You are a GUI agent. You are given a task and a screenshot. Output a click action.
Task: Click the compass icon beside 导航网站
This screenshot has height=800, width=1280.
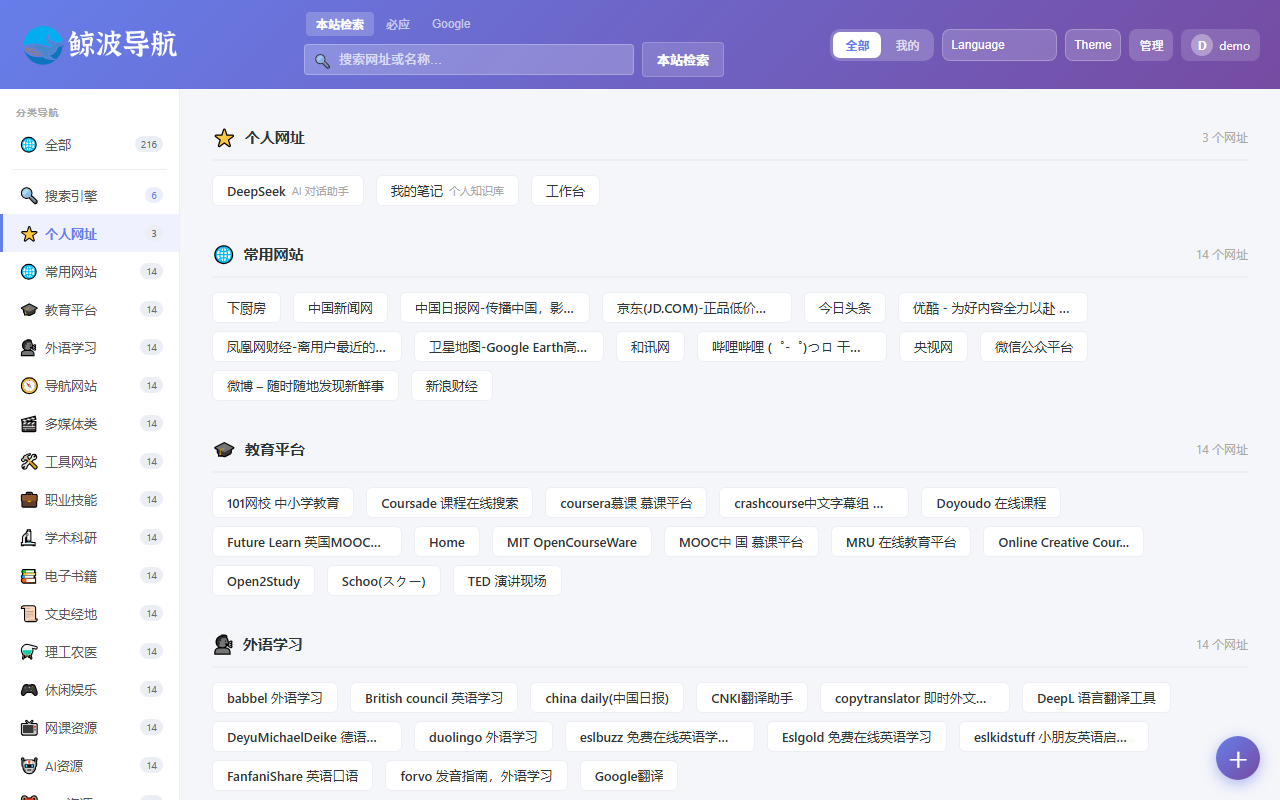click(x=29, y=386)
